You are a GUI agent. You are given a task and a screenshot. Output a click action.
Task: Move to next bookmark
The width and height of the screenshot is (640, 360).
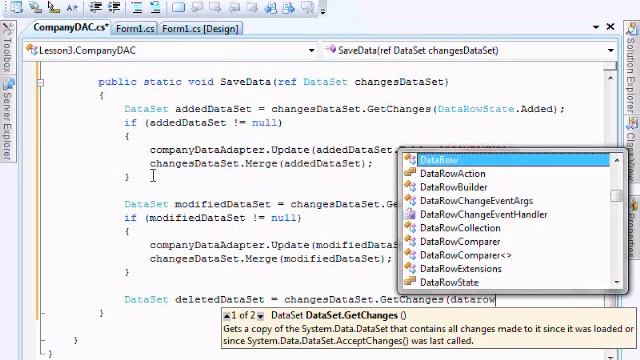point(215,7)
